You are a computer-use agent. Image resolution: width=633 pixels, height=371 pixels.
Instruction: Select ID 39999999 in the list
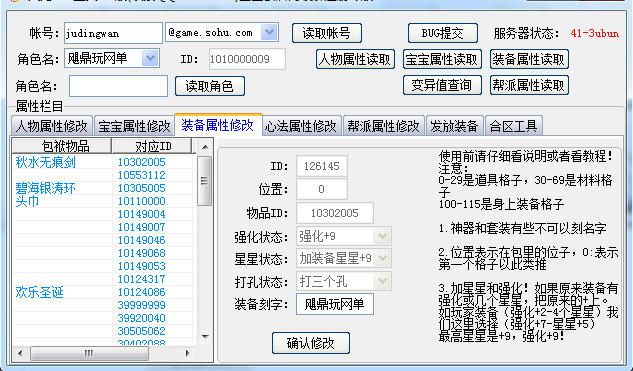pos(142,305)
